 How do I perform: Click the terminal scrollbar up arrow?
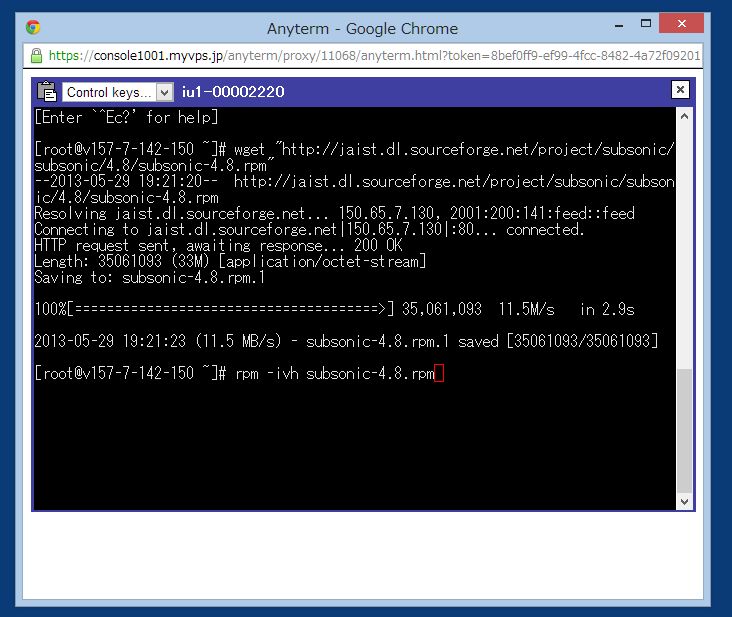click(x=684, y=117)
